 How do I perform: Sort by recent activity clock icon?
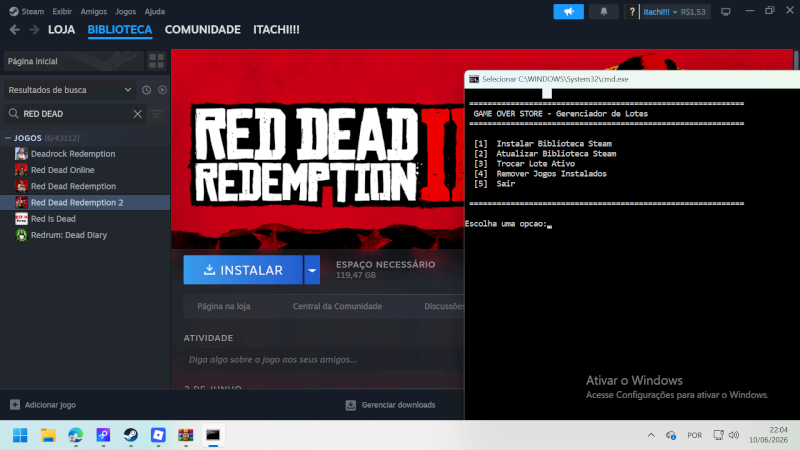146,90
